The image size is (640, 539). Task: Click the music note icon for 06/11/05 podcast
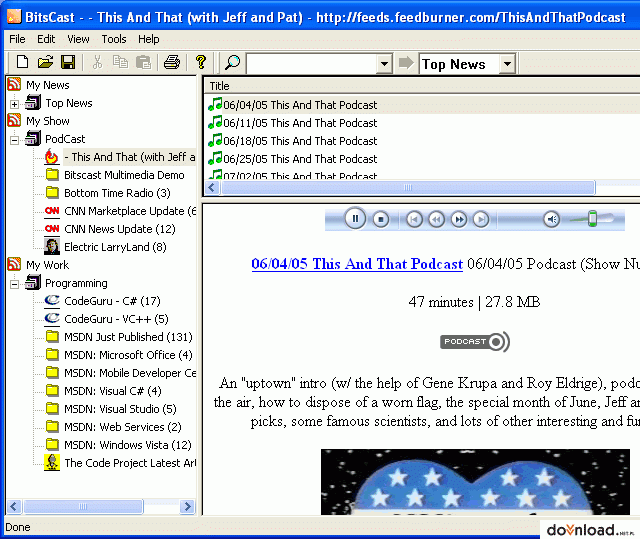215,122
